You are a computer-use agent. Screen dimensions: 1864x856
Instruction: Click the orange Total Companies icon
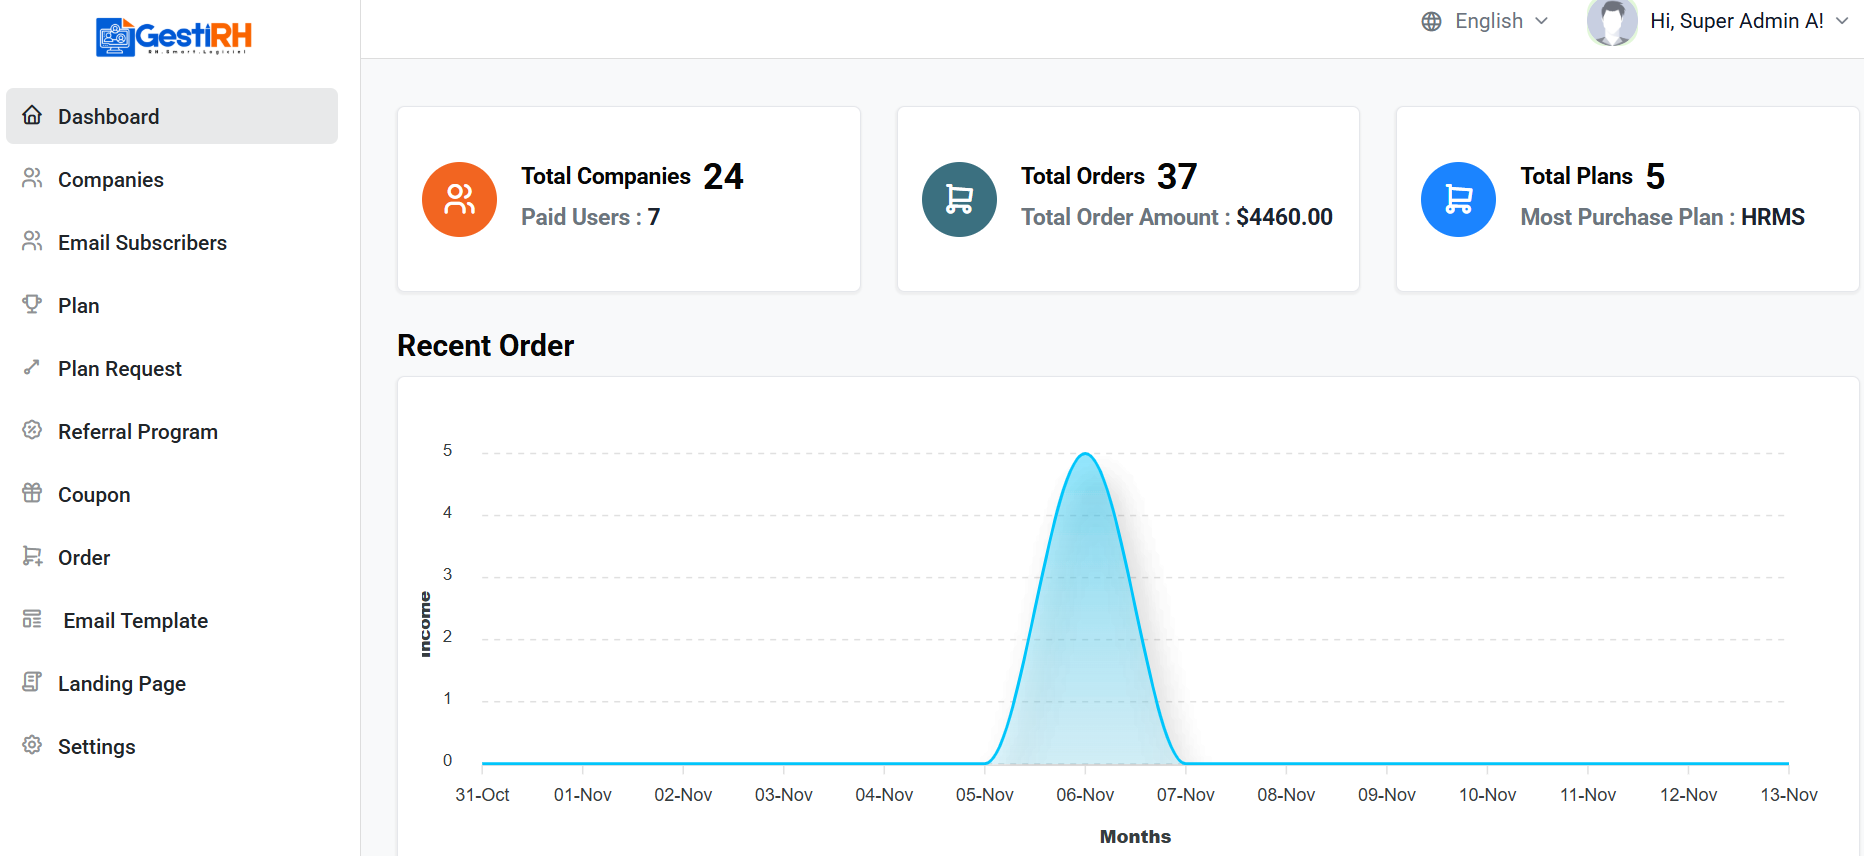[x=459, y=199]
